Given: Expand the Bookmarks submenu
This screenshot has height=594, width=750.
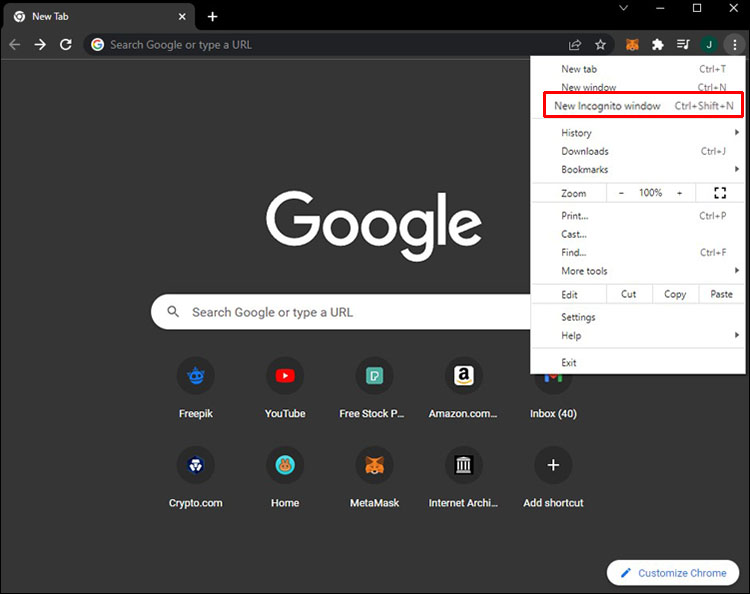Looking at the screenshot, I should click(638, 169).
